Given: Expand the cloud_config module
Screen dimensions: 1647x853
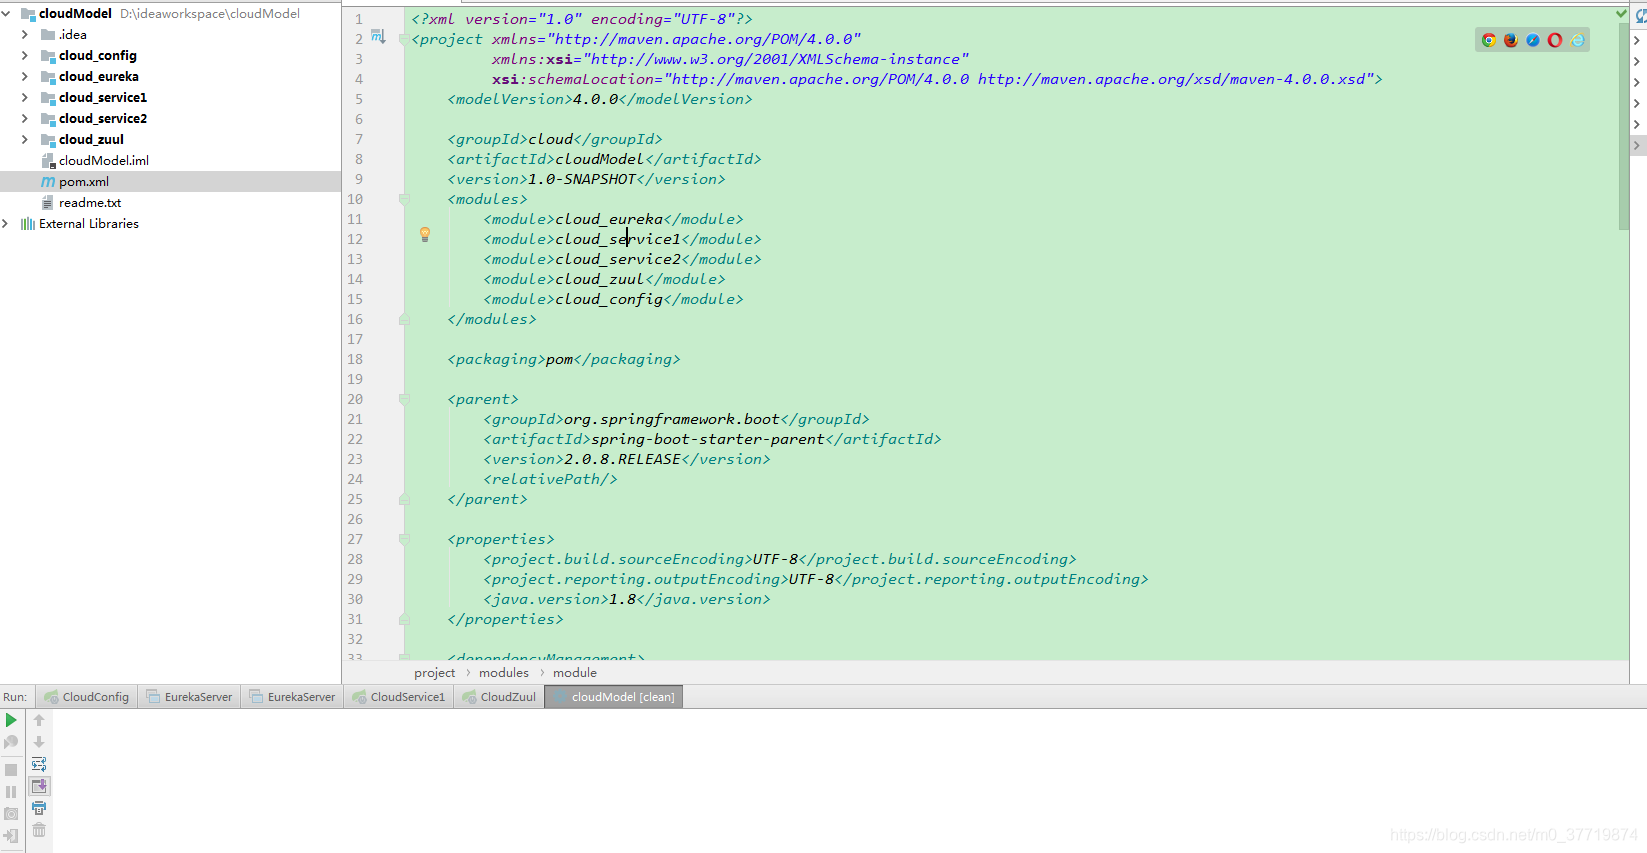Looking at the screenshot, I should [25, 56].
